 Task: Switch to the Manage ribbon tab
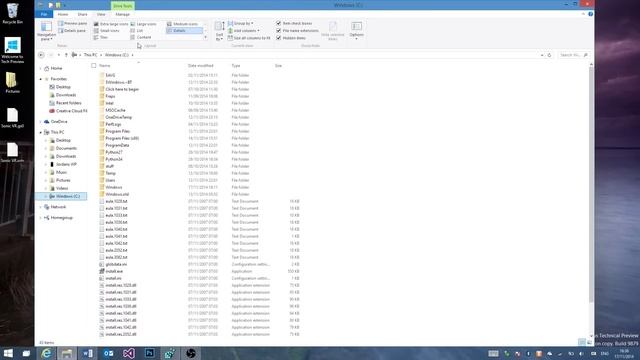click(x=122, y=14)
